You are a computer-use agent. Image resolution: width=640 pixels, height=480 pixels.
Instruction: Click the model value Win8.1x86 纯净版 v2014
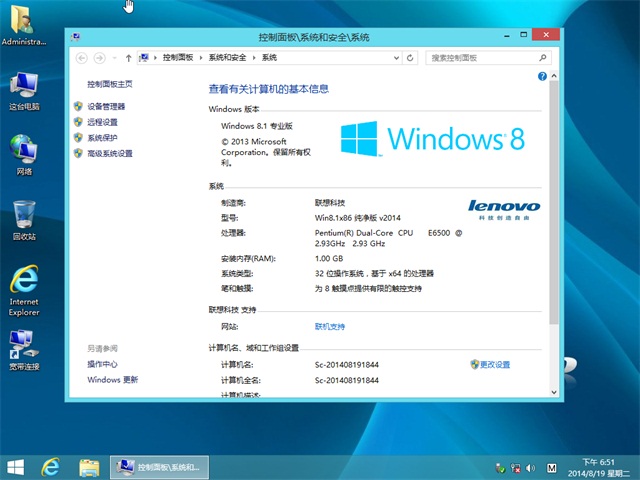(x=358, y=218)
